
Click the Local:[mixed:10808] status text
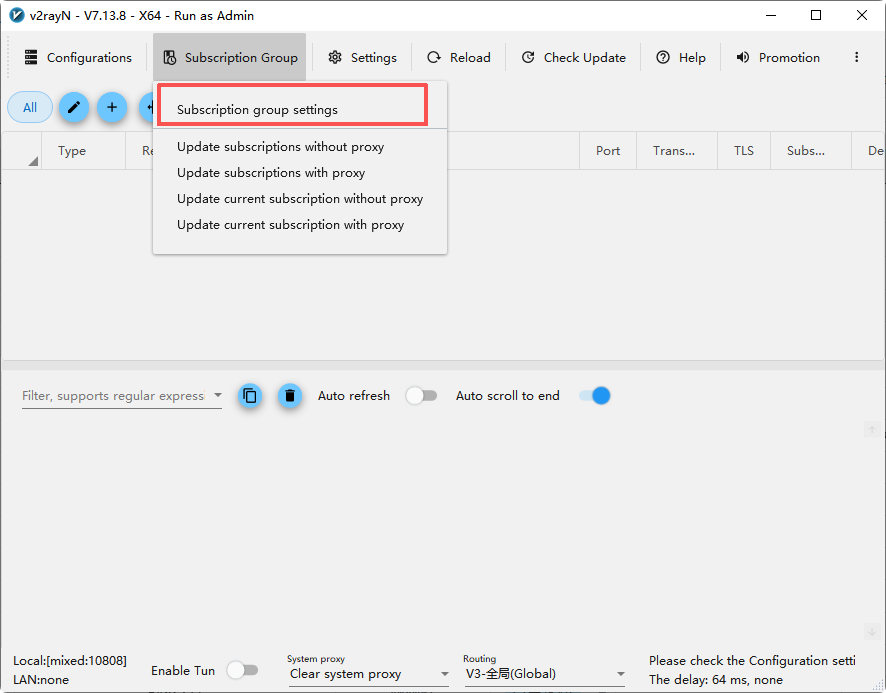coord(70,661)
